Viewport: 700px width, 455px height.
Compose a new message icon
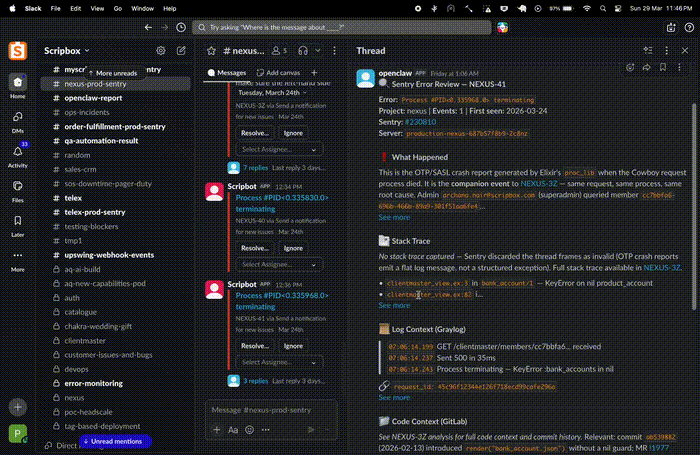(x=181, y=50)
